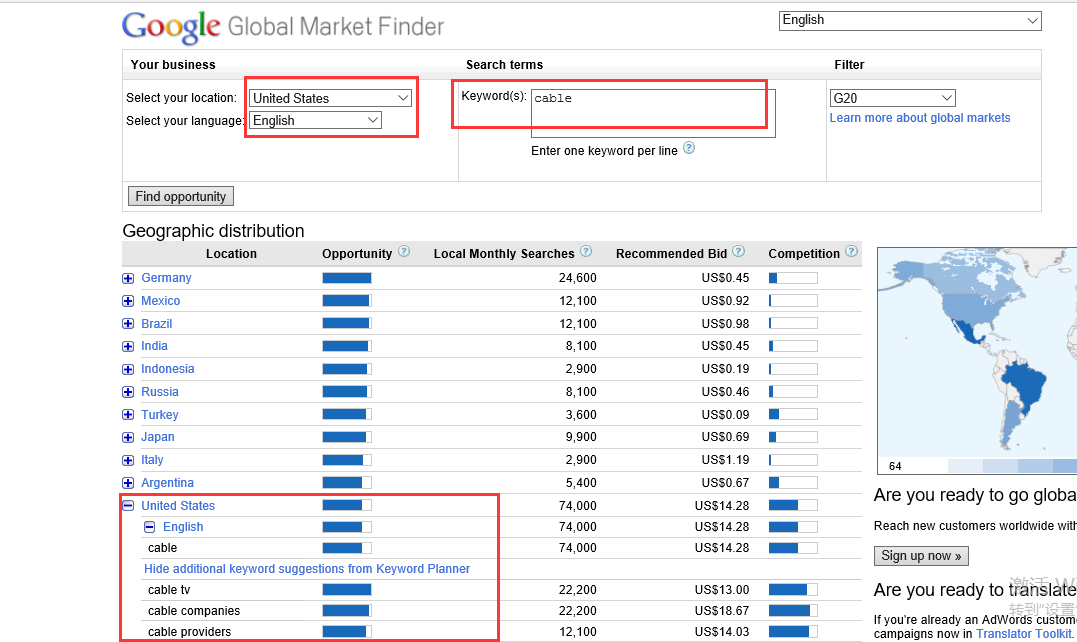Image resolution: width=1077 pixels, height=642 pixels.
Task: Collapse the English language sub-row
Action: pyautogui.click(x=150, y=527)
